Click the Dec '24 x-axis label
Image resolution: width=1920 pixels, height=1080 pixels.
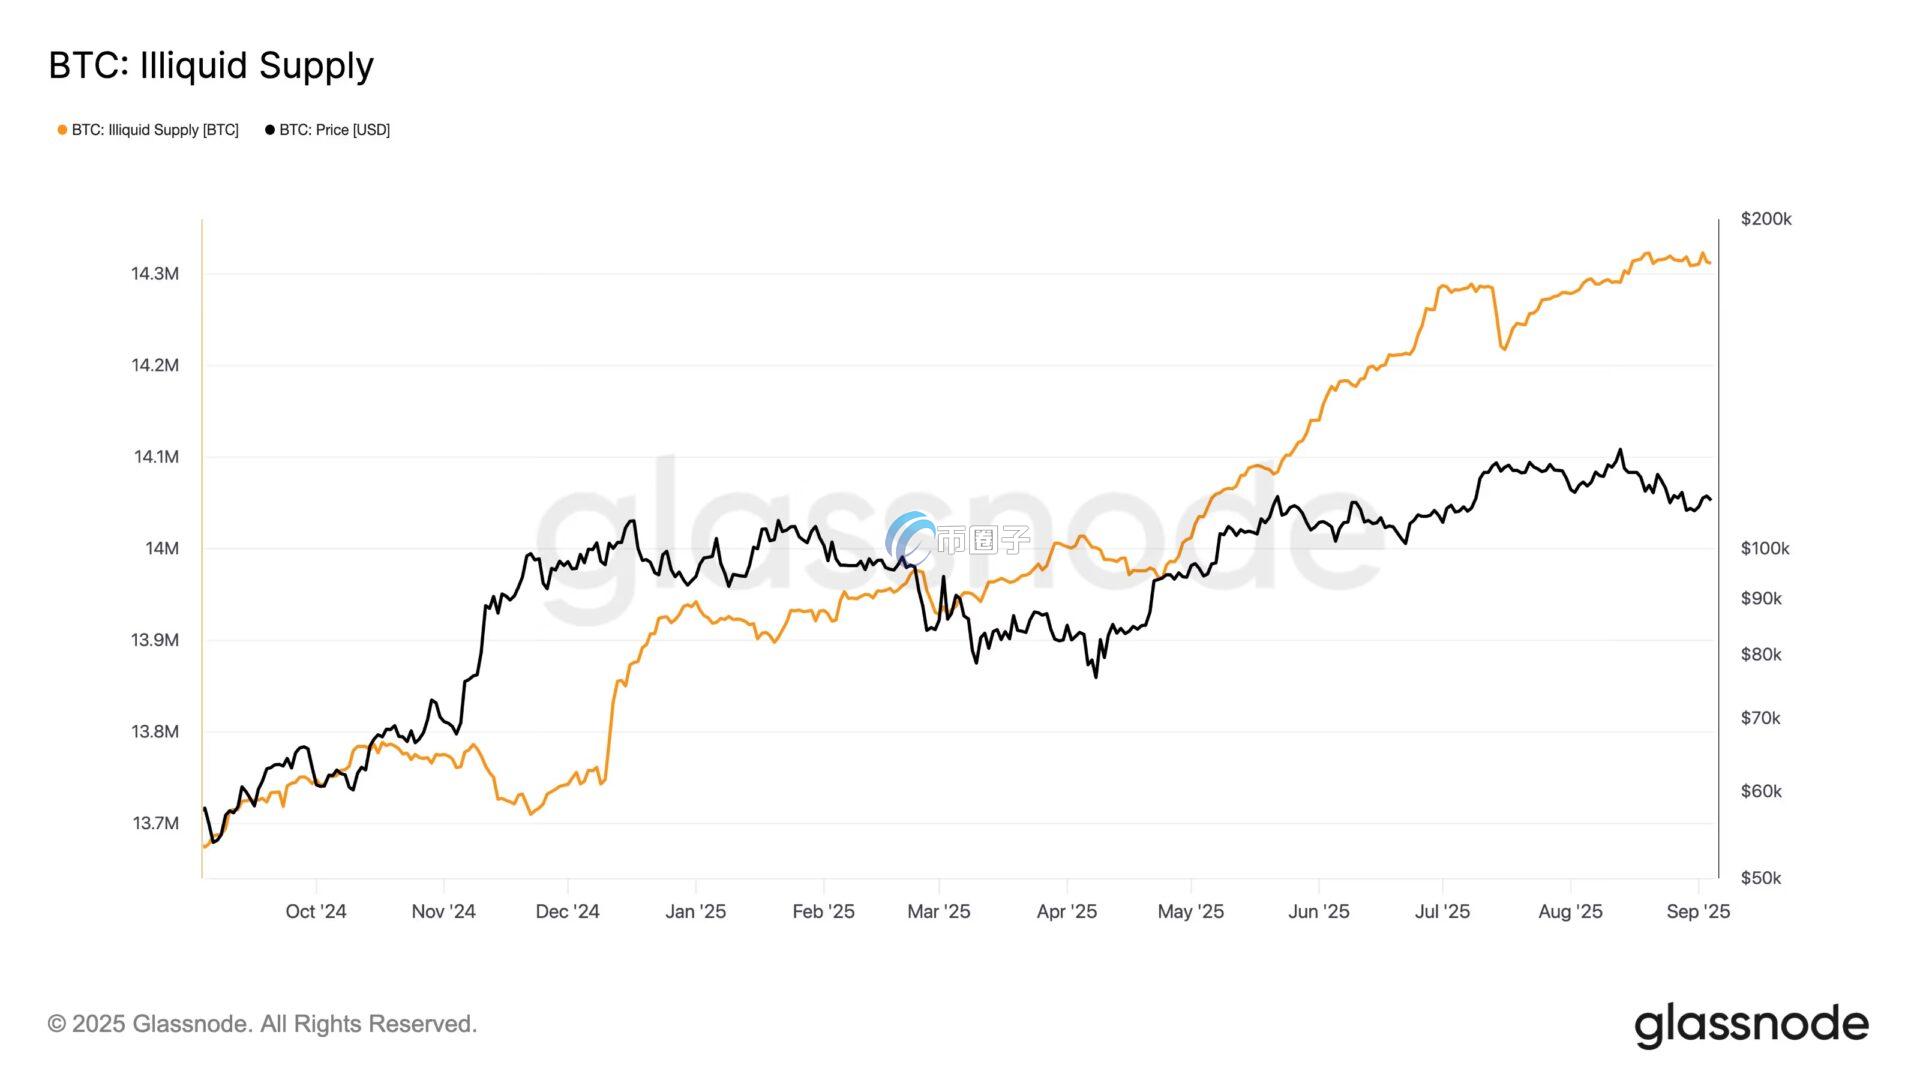(567, 911)
